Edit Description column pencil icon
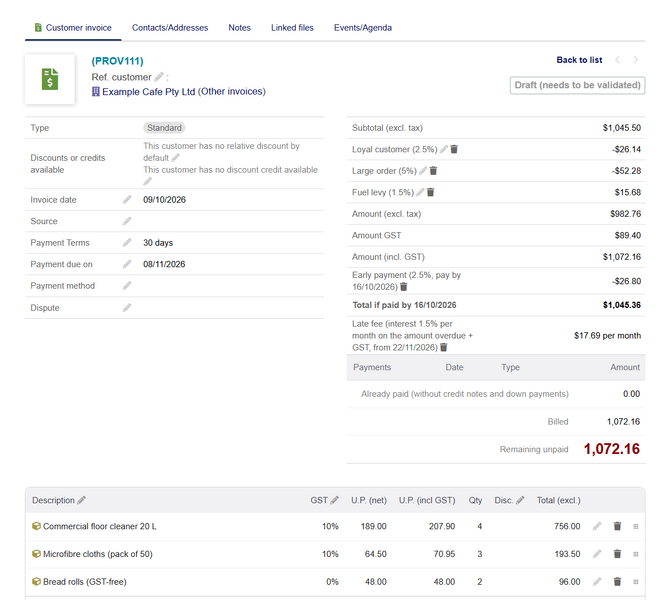The image size is (667, 600). 81,500
